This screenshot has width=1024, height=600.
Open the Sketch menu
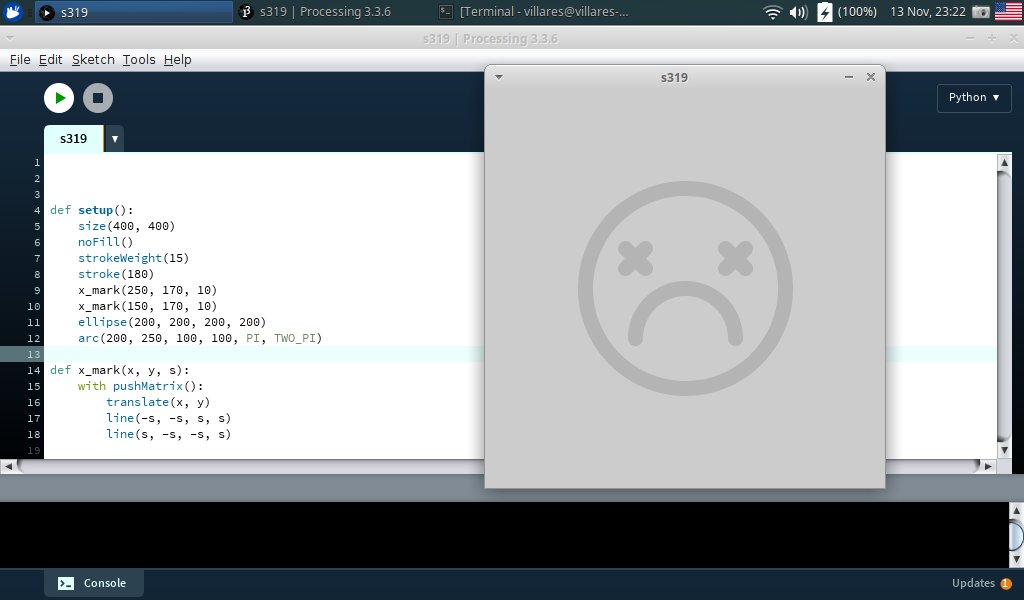pyautogui.click(x=93, y=60)
